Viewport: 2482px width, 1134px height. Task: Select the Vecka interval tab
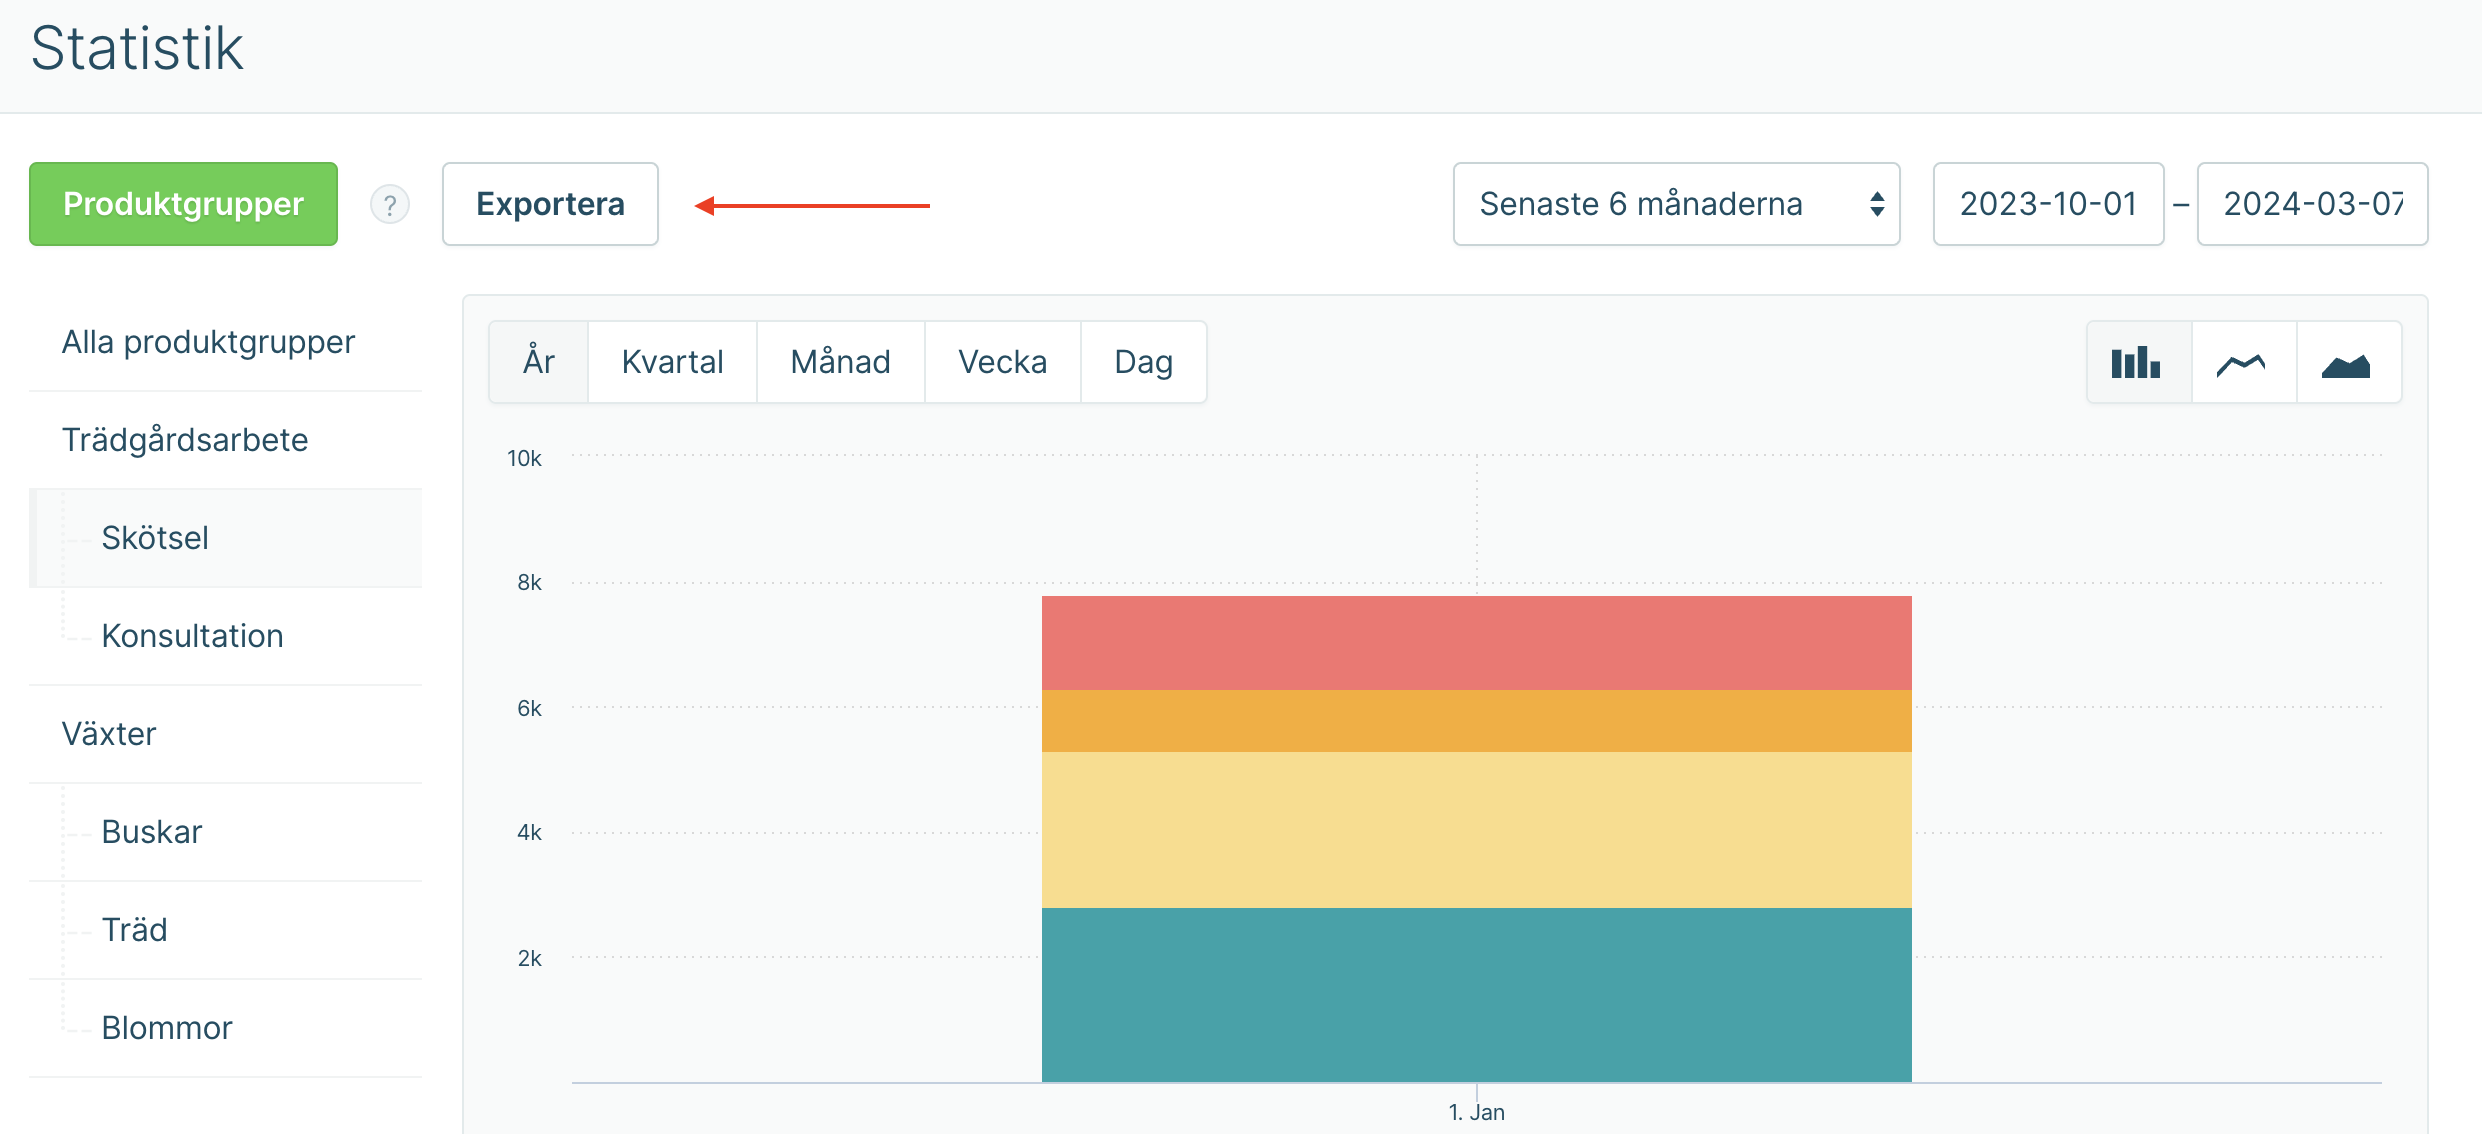(1002, 362)
